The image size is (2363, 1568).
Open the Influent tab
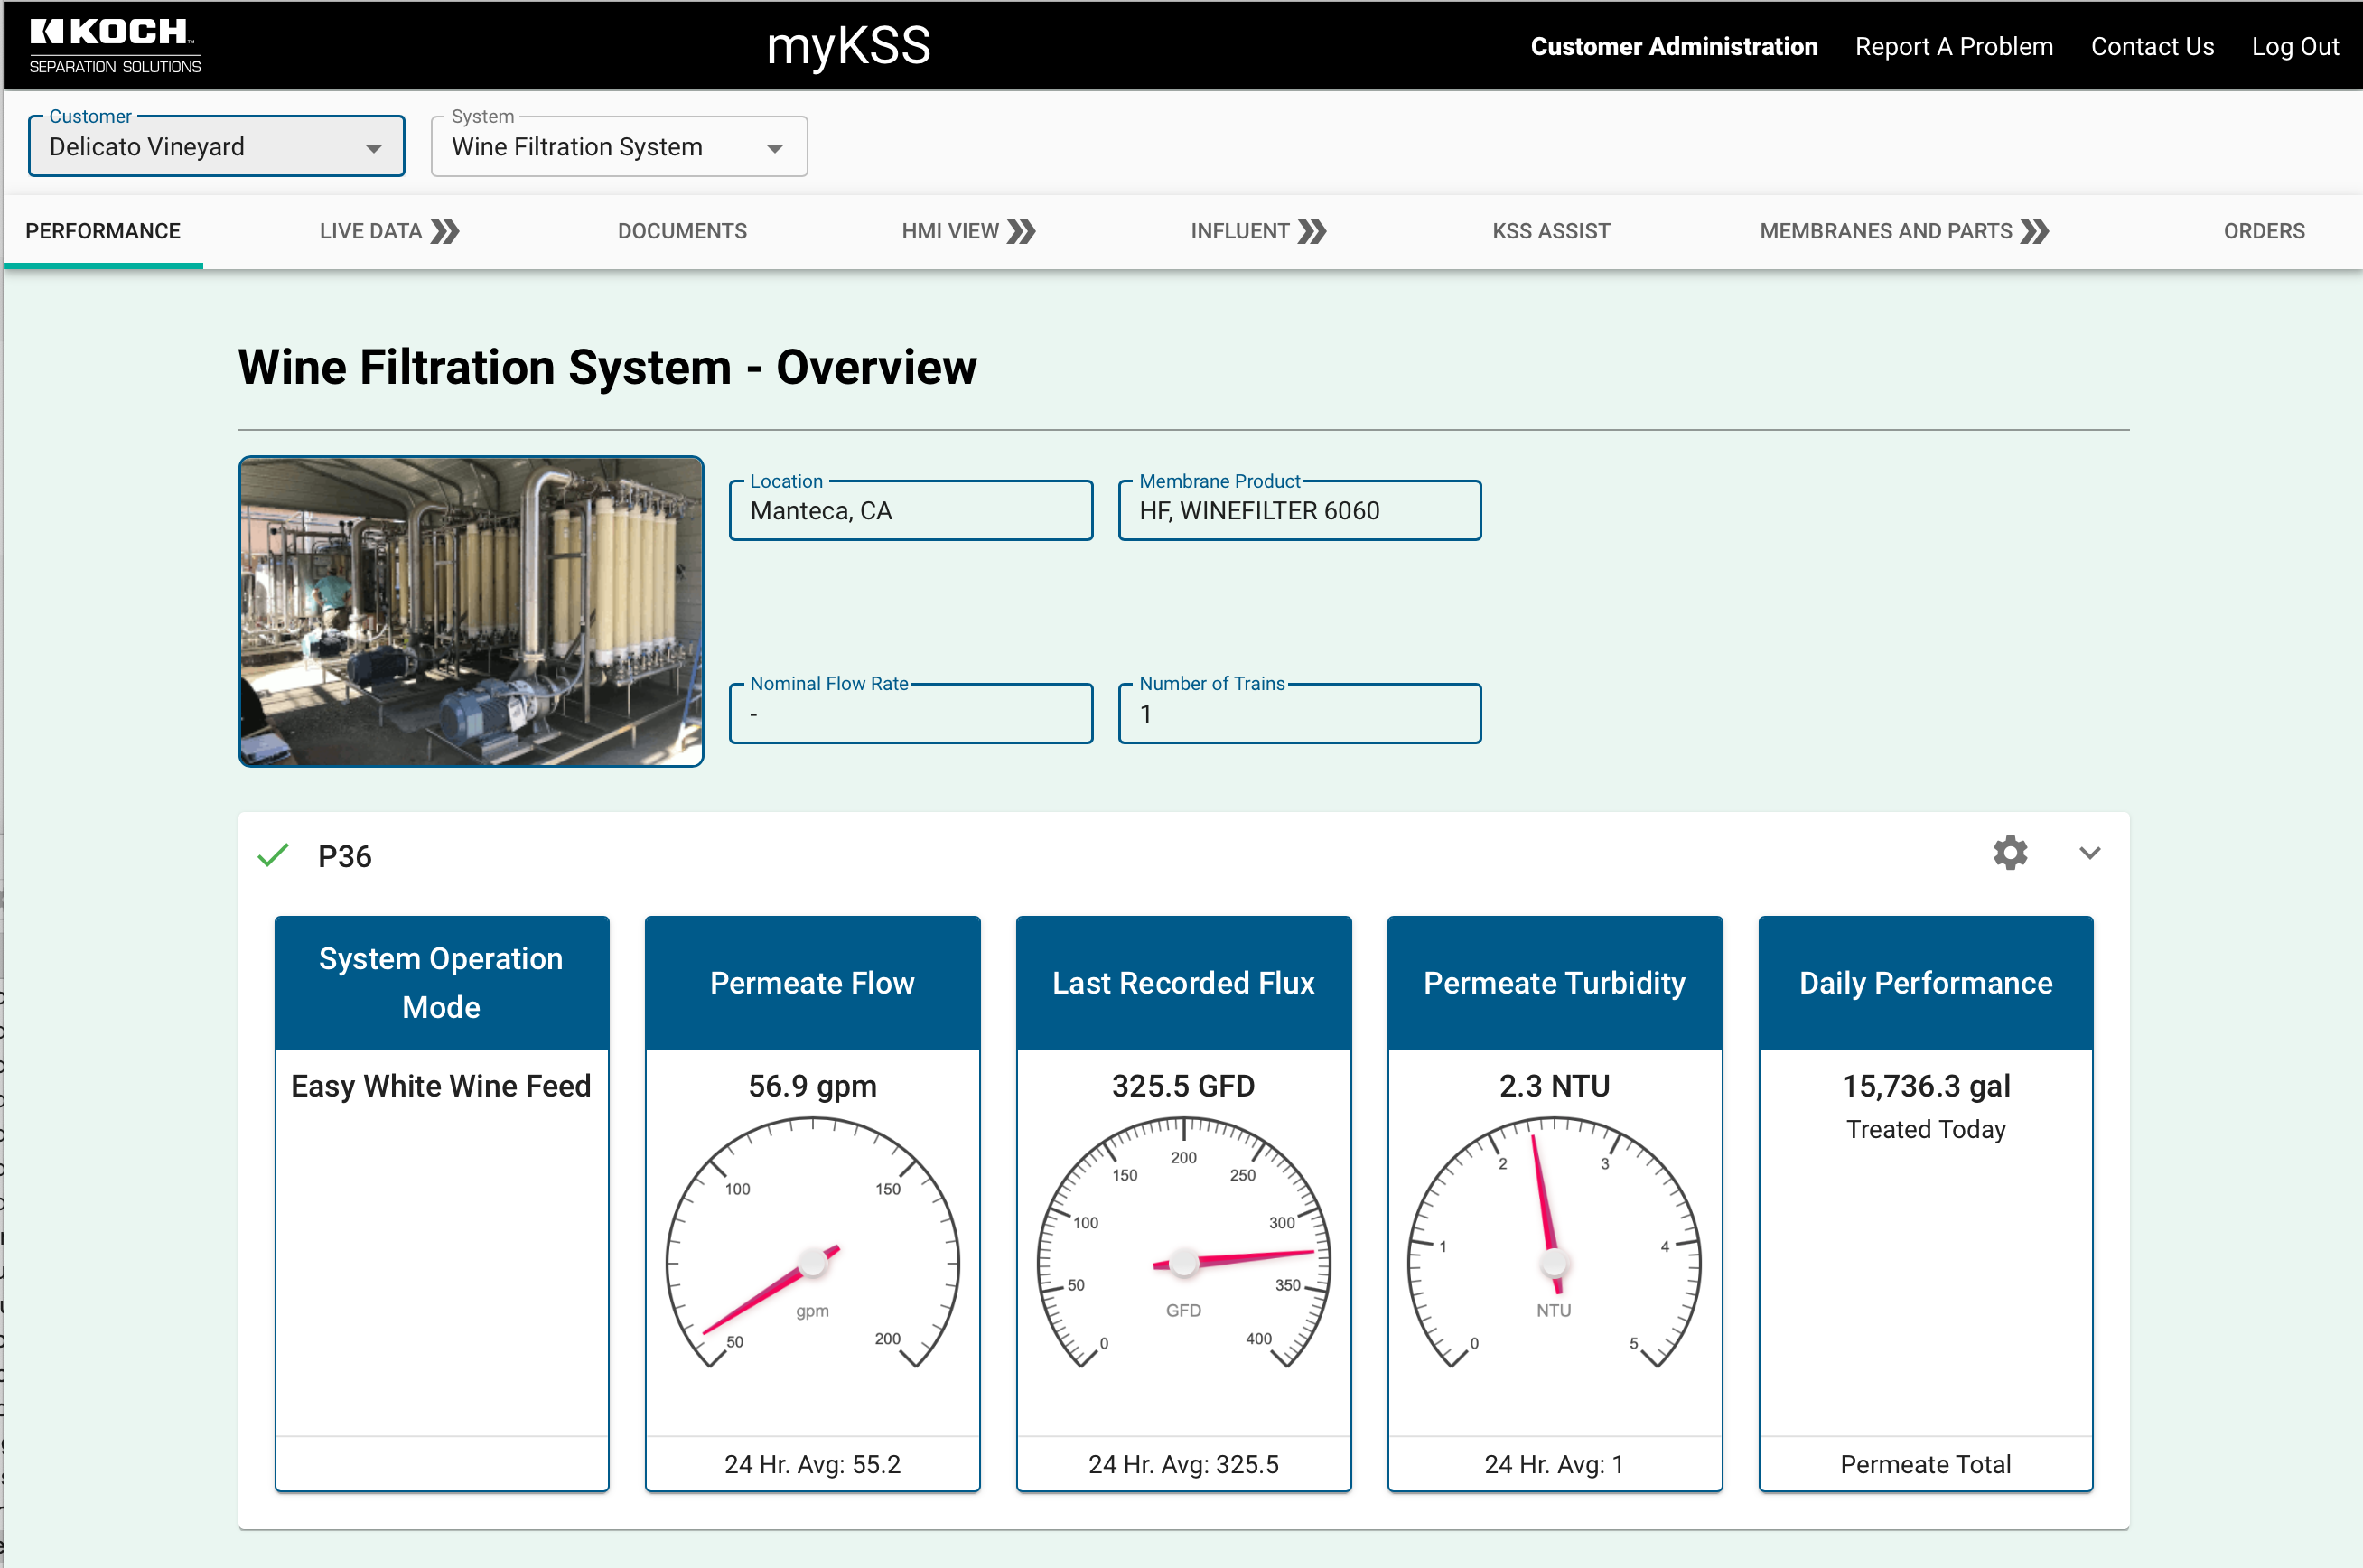[1258, 231]
